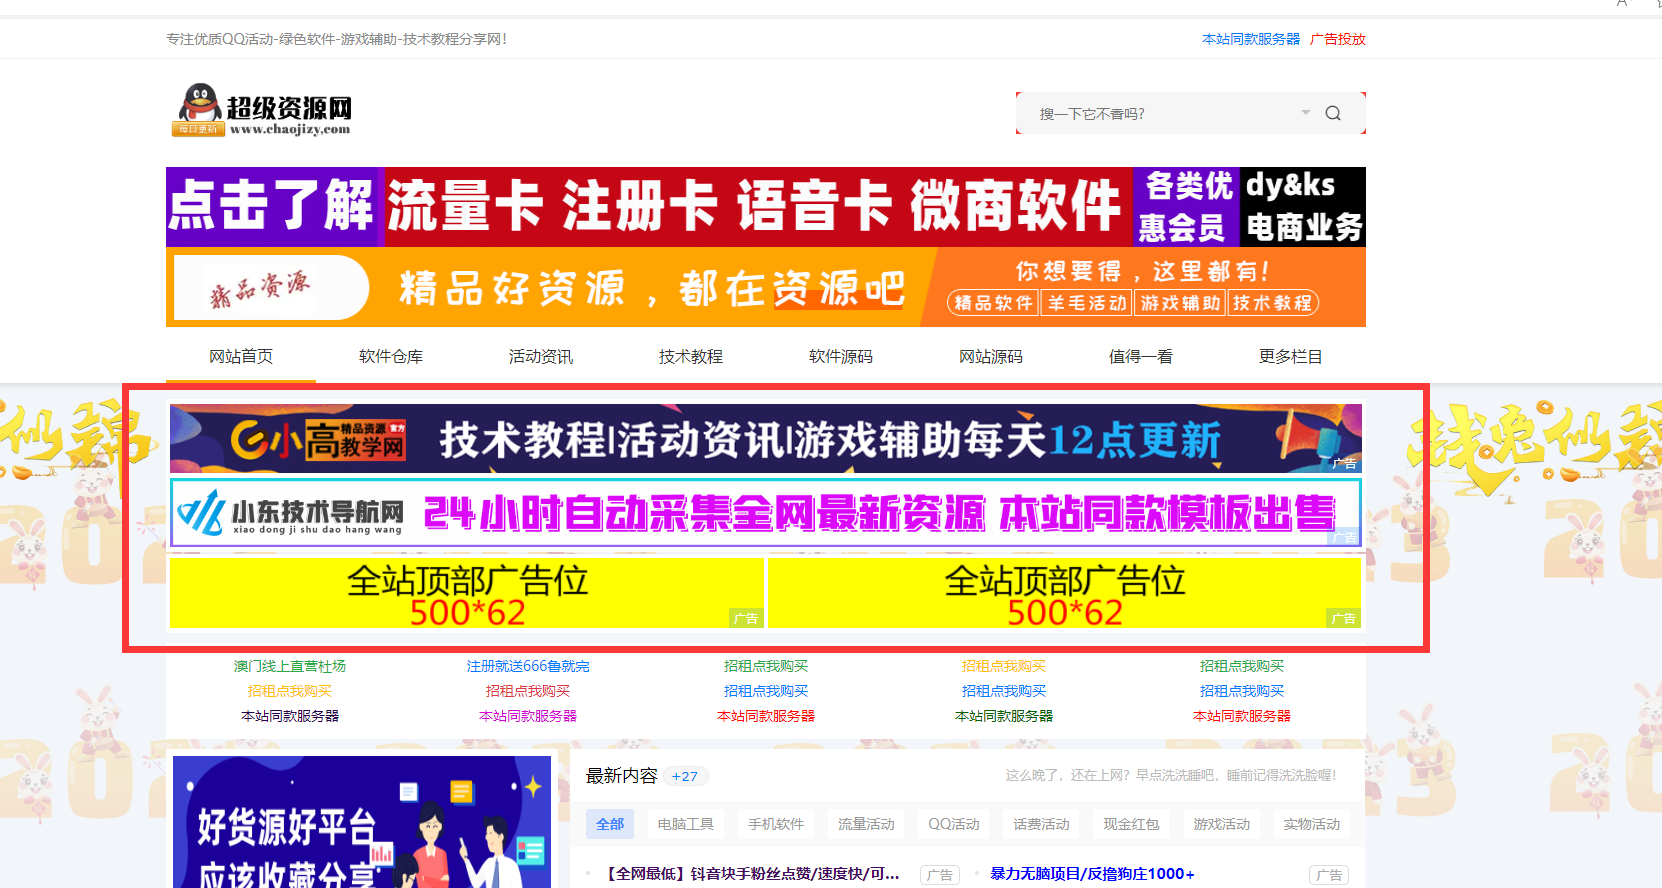Screen dimensions: 1662x888
Task: Open the search box dropdown arrow
Action: (1305, 113)
